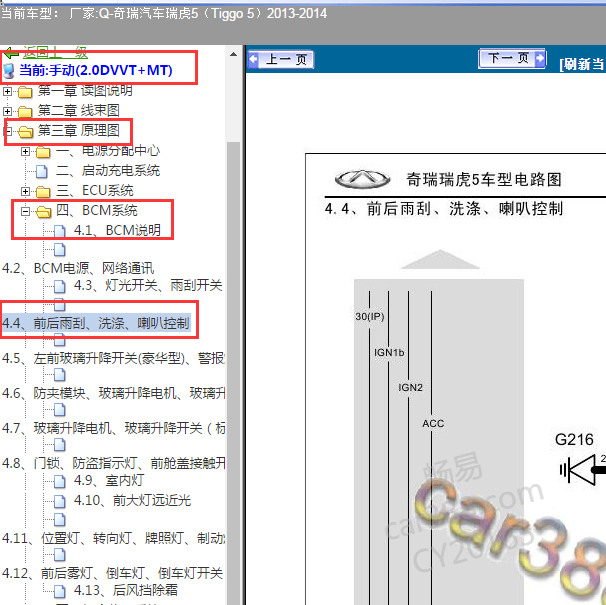
Task: Click the G216 label text
Action: [x=574, y=440]
